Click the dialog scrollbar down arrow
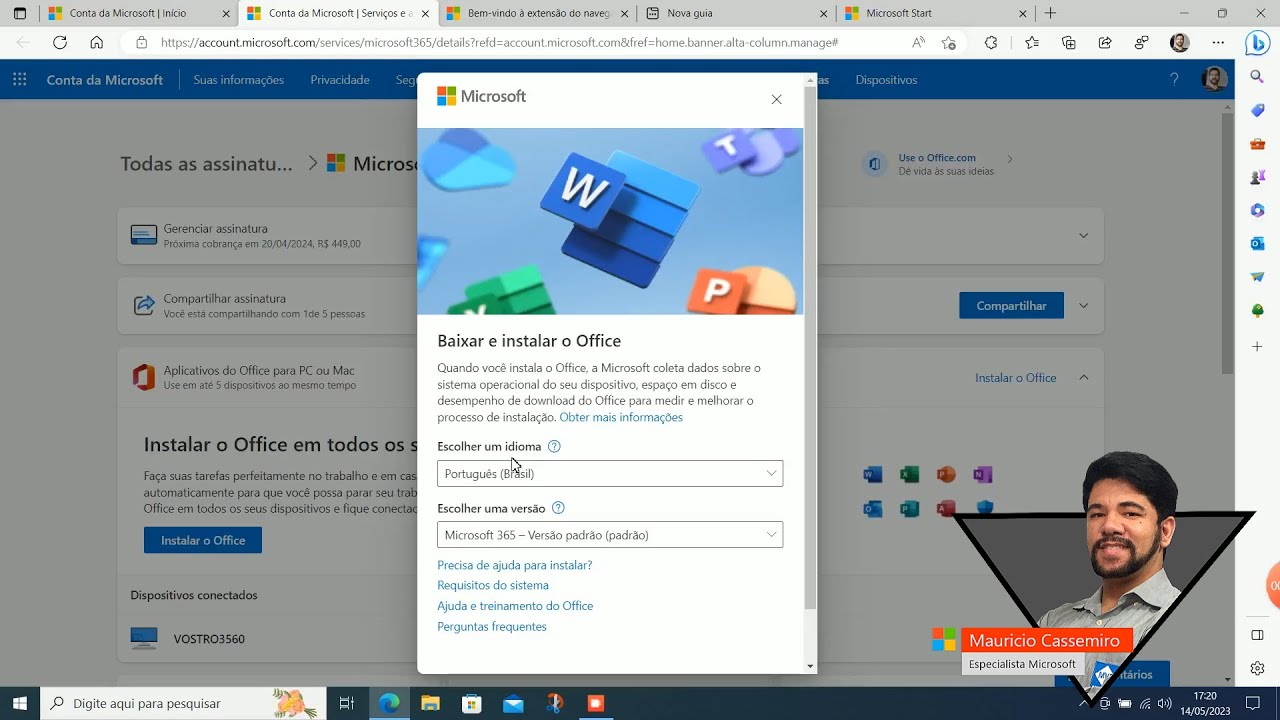Screen dimensions: 1280x720 (x=810, y=666)
